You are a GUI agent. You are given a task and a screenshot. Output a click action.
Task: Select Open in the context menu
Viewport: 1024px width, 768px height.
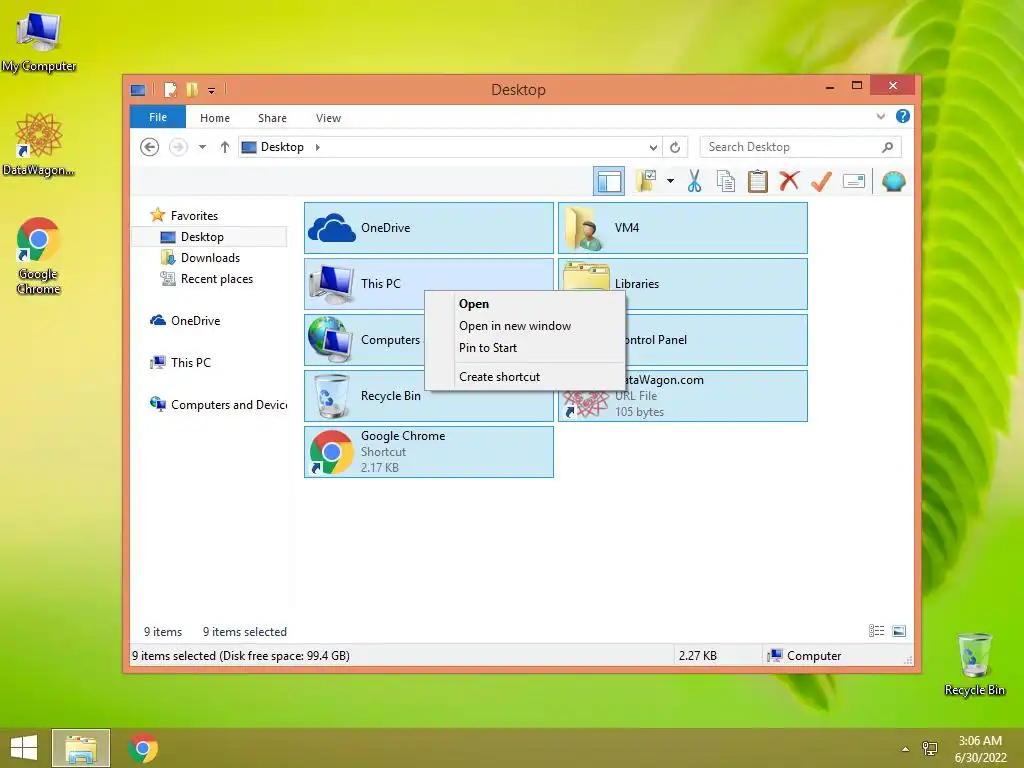(x=525, y=304)
